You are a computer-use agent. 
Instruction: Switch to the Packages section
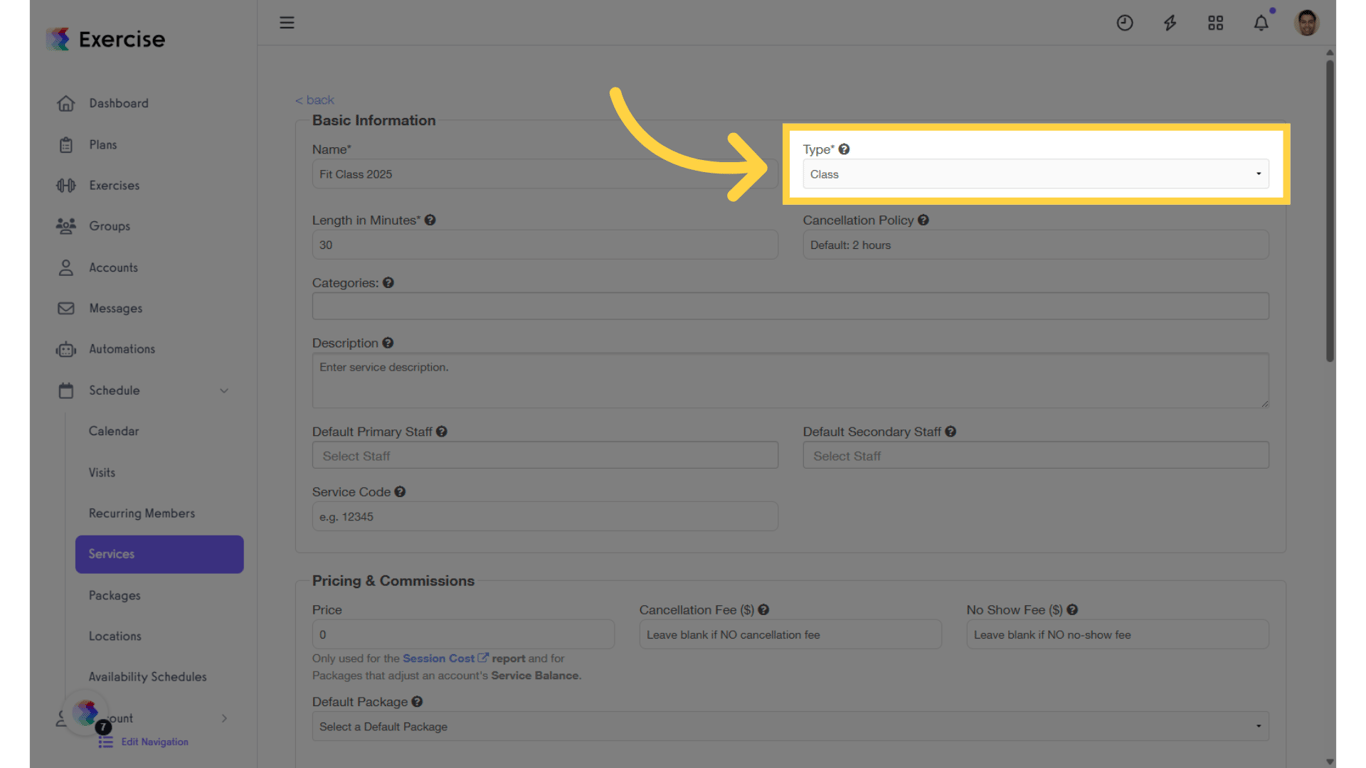(x=114, y=595)
